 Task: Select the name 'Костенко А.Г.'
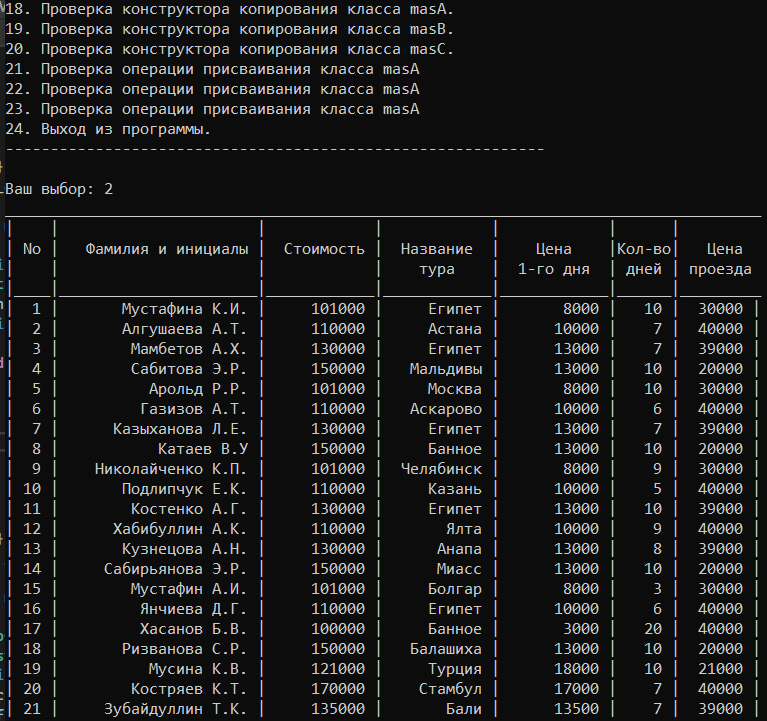189,510
